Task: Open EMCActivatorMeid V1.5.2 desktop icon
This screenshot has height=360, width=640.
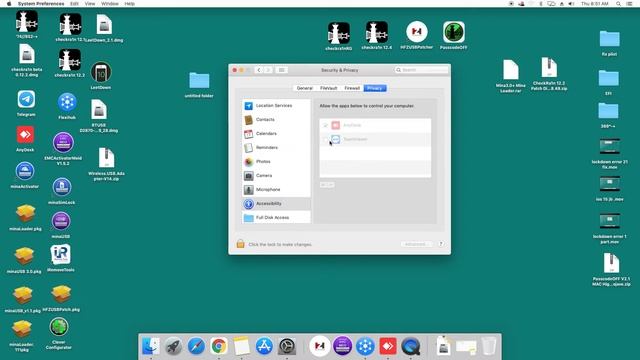Action: (63, 143)
